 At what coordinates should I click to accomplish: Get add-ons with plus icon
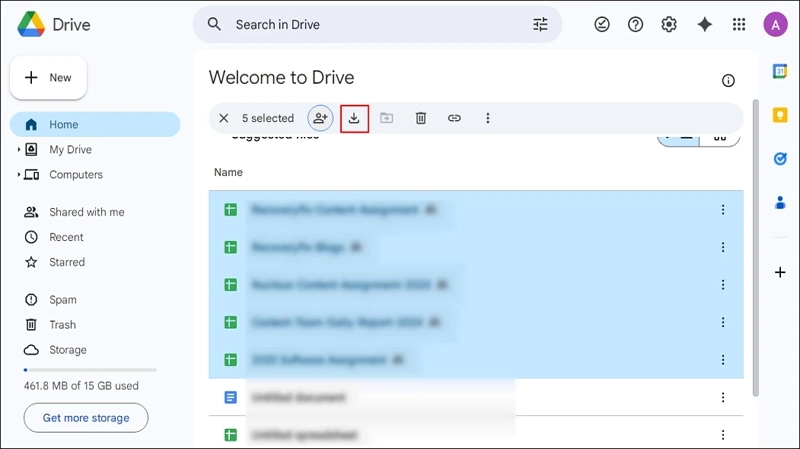[780, 272]
